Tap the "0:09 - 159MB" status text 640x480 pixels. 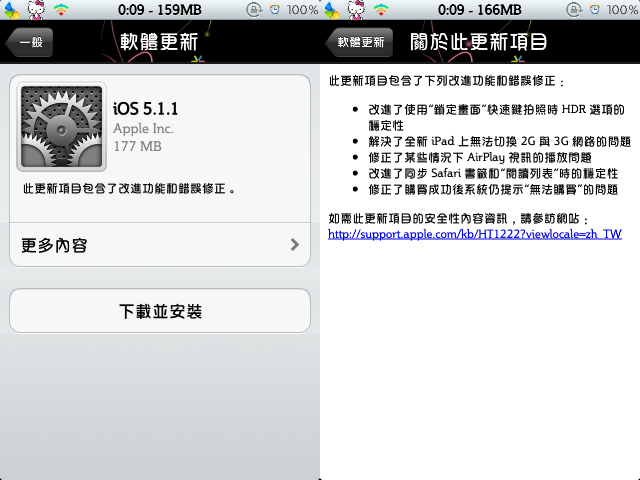tap(160, 10)
